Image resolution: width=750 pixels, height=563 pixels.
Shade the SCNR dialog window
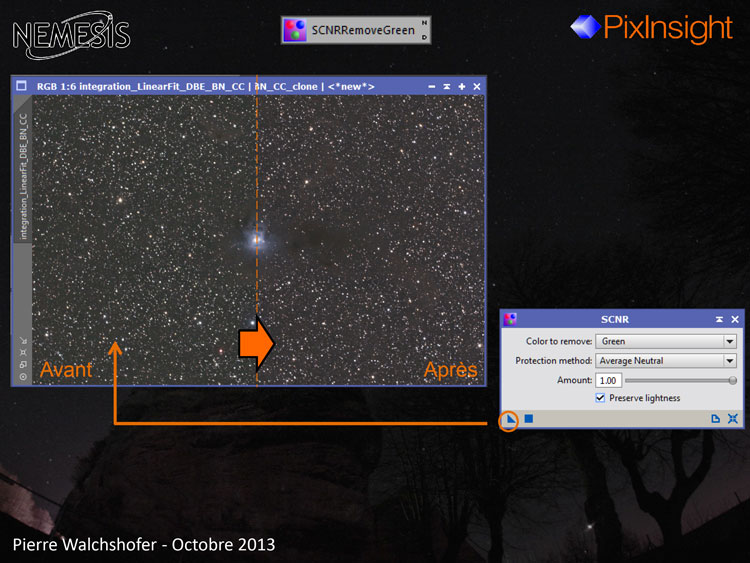pyautogui.click(x=719, y=320)
